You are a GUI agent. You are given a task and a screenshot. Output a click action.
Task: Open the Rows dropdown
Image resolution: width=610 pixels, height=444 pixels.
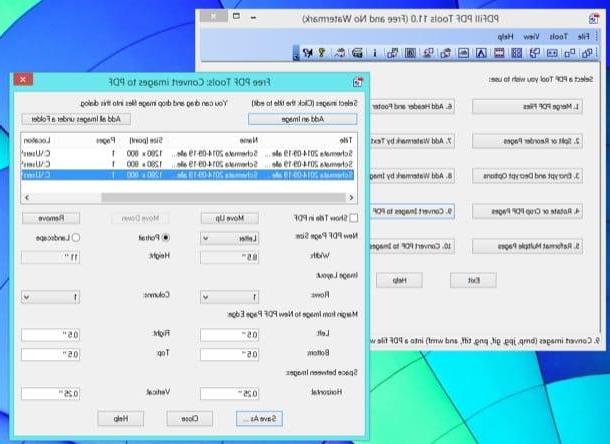[230, 297]
